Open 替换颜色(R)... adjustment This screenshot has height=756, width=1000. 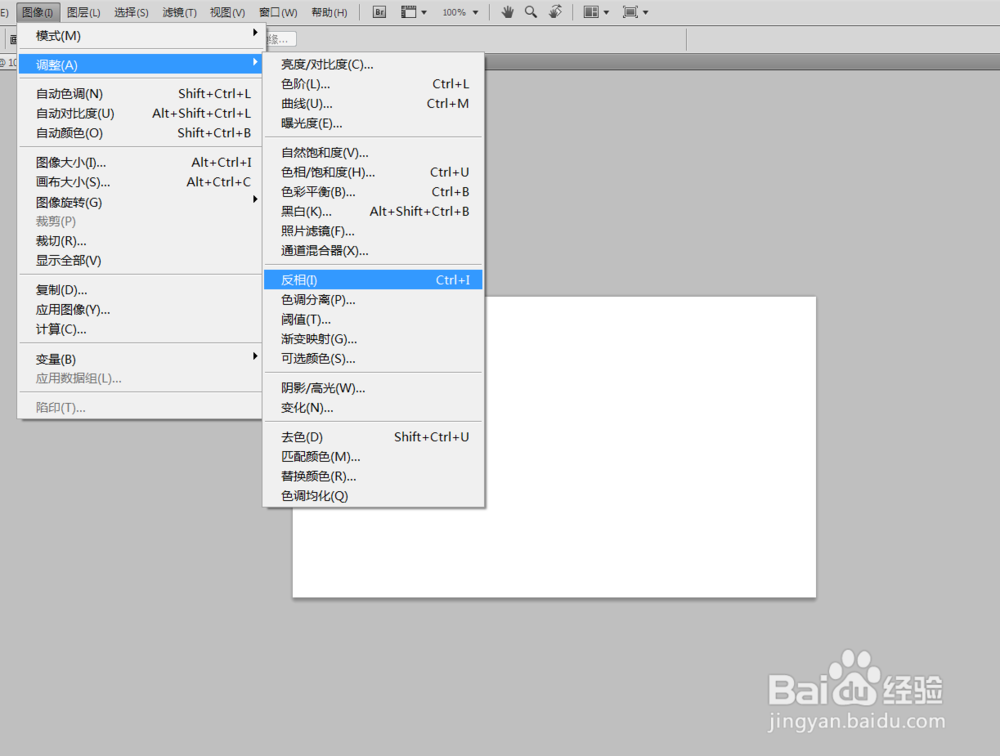click(x=373, y=477)
